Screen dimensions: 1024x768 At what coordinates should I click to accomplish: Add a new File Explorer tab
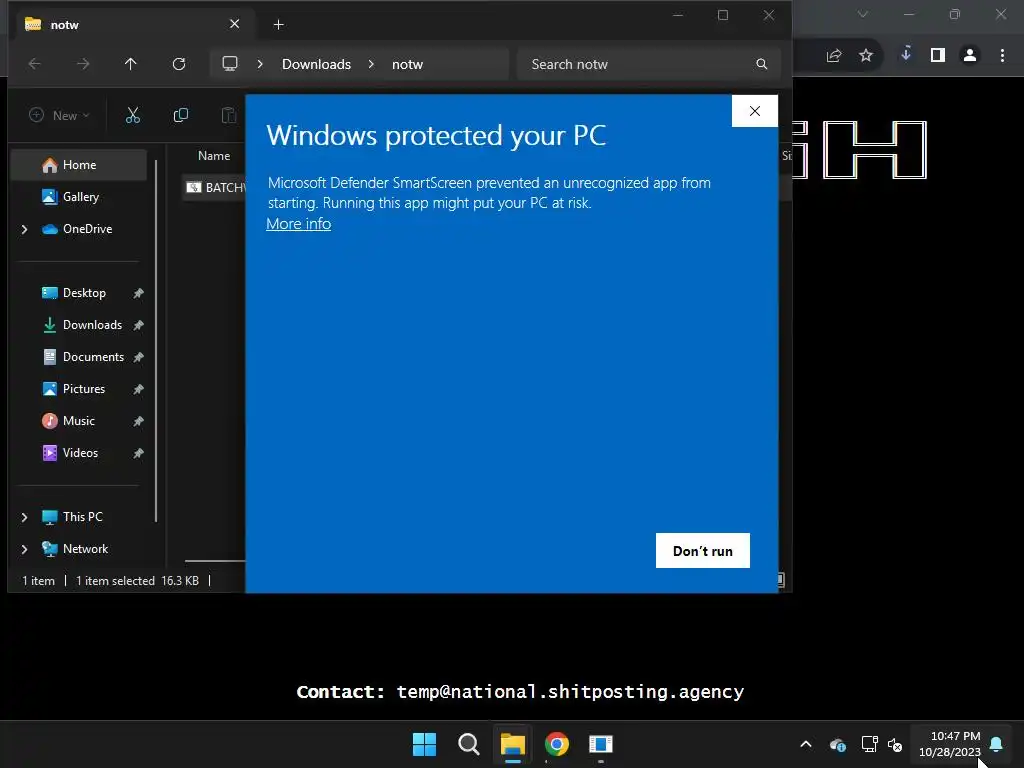click(278, 25)
